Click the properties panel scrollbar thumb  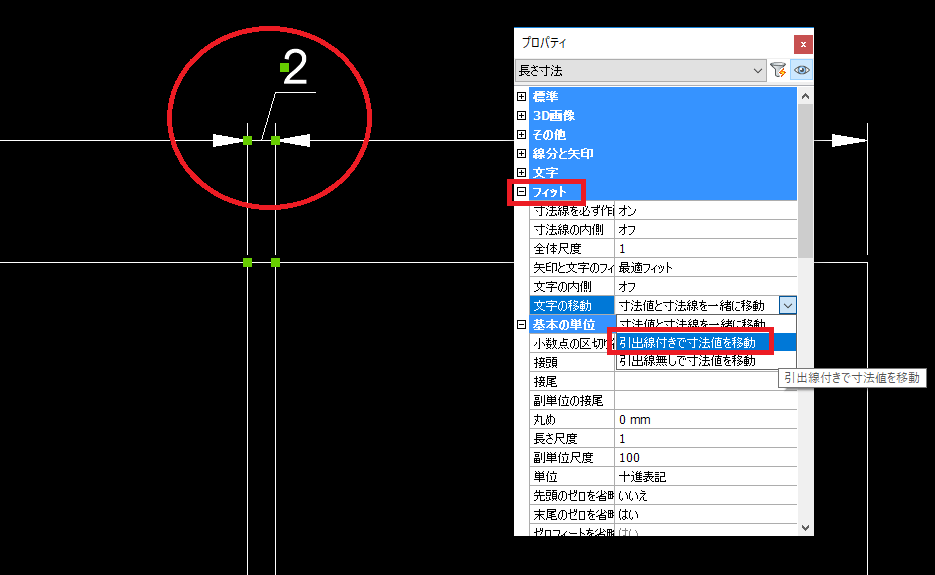coord(805,181)
